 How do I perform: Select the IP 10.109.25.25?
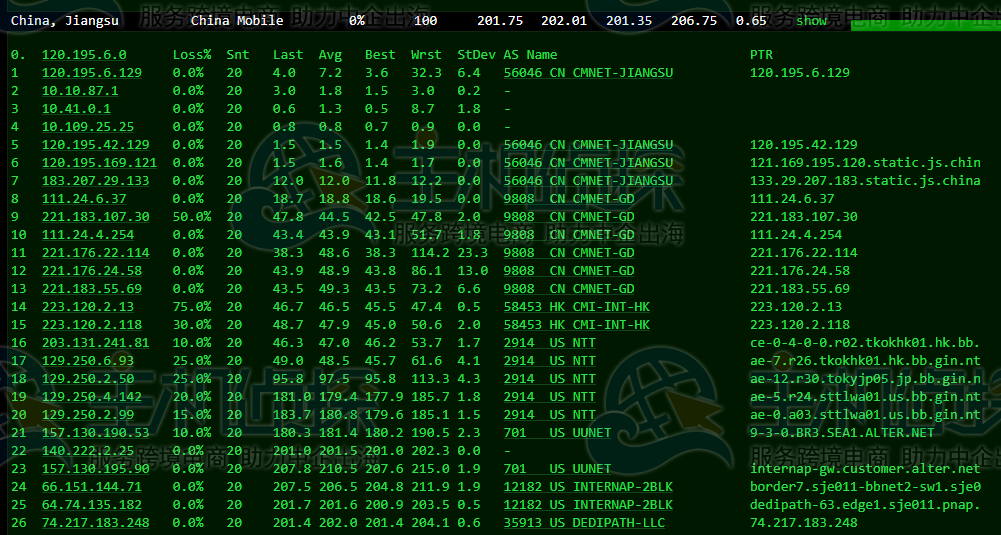pos(88,126)
